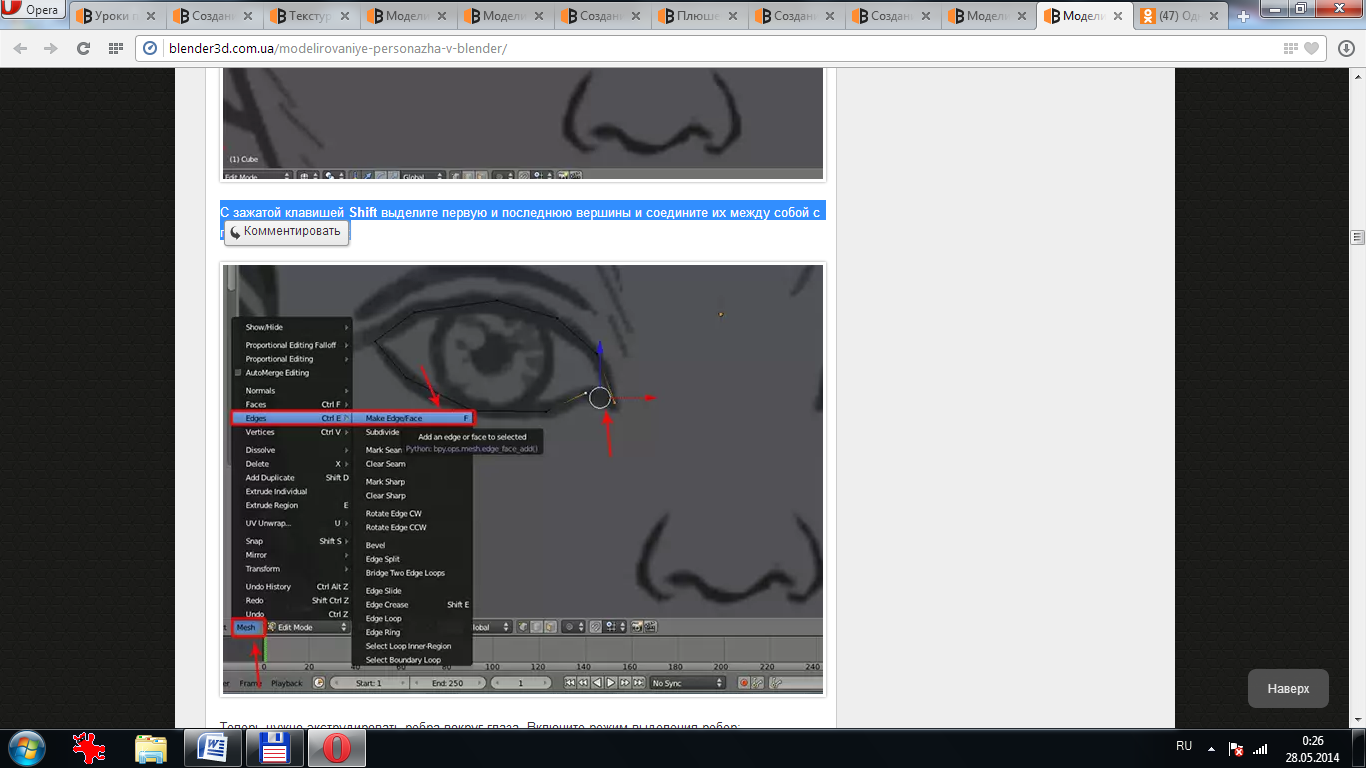Show hidden tray icons arrow
The height and width of the screenshot is (768, 1366).
pos(1212,748)
